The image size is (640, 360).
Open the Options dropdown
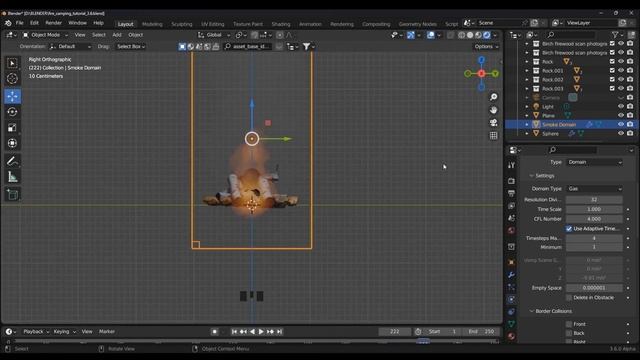(x=486, y=47)
